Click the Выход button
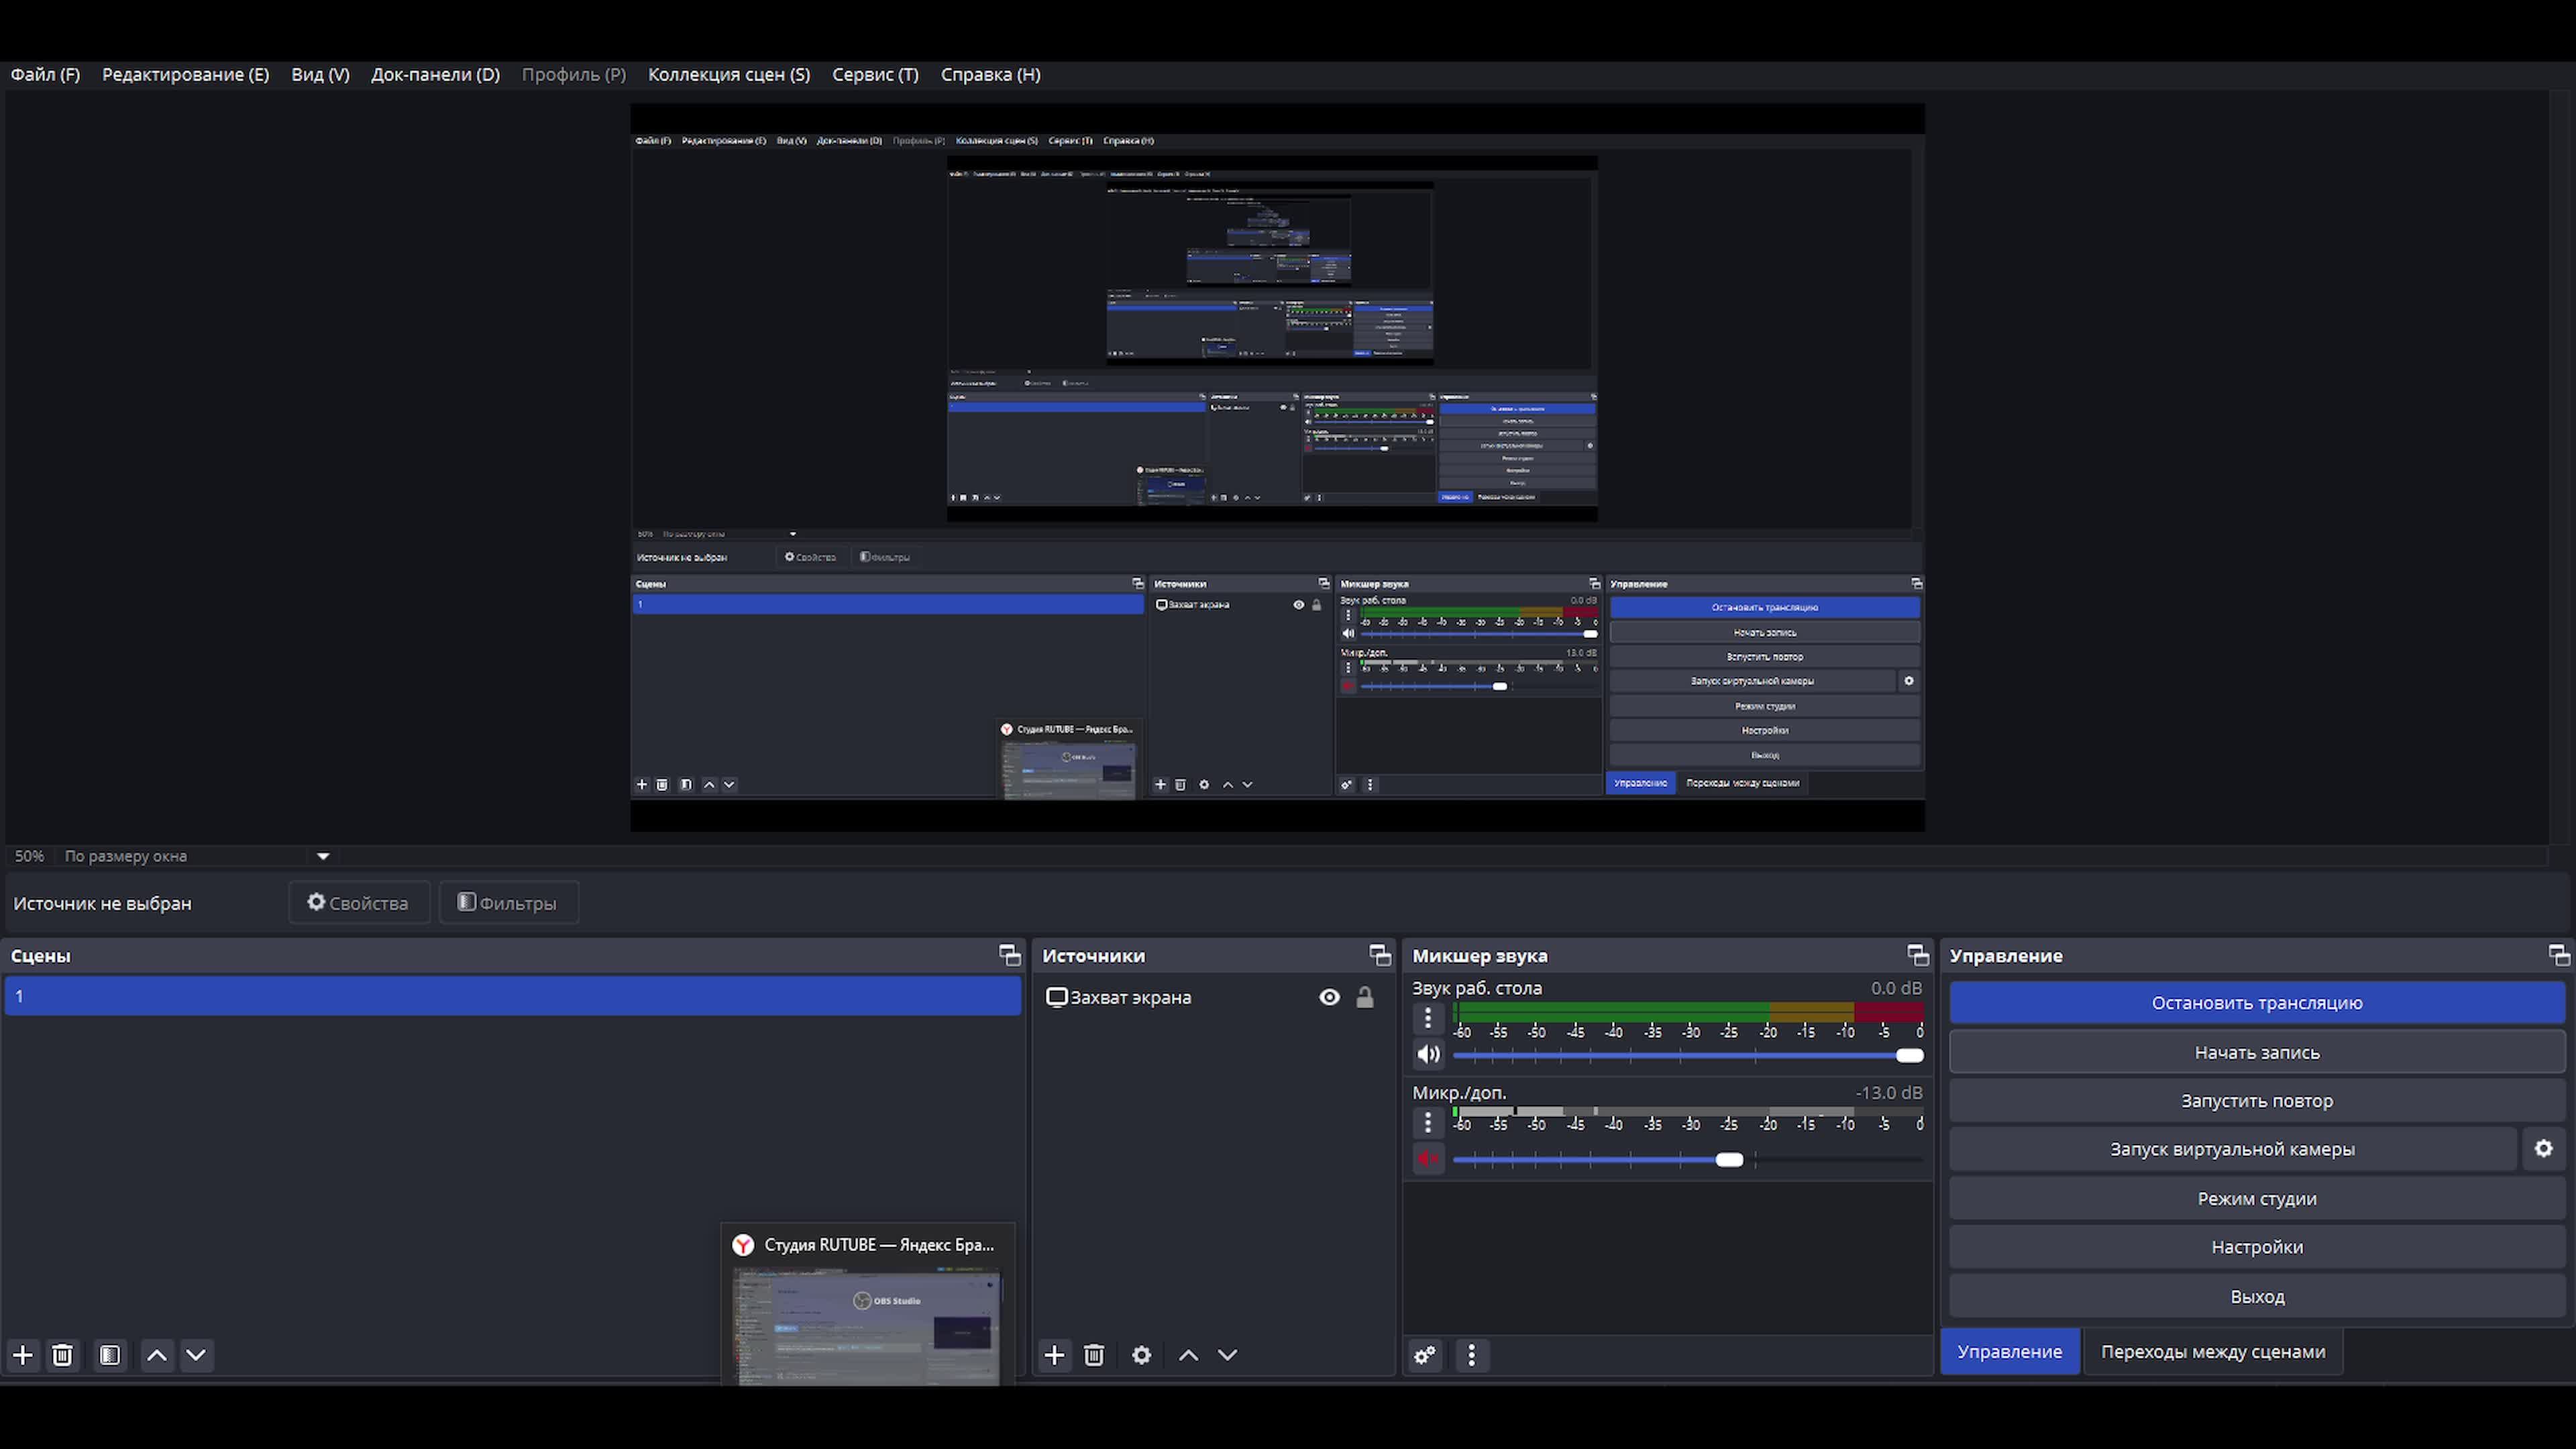 [2257, 1296]
